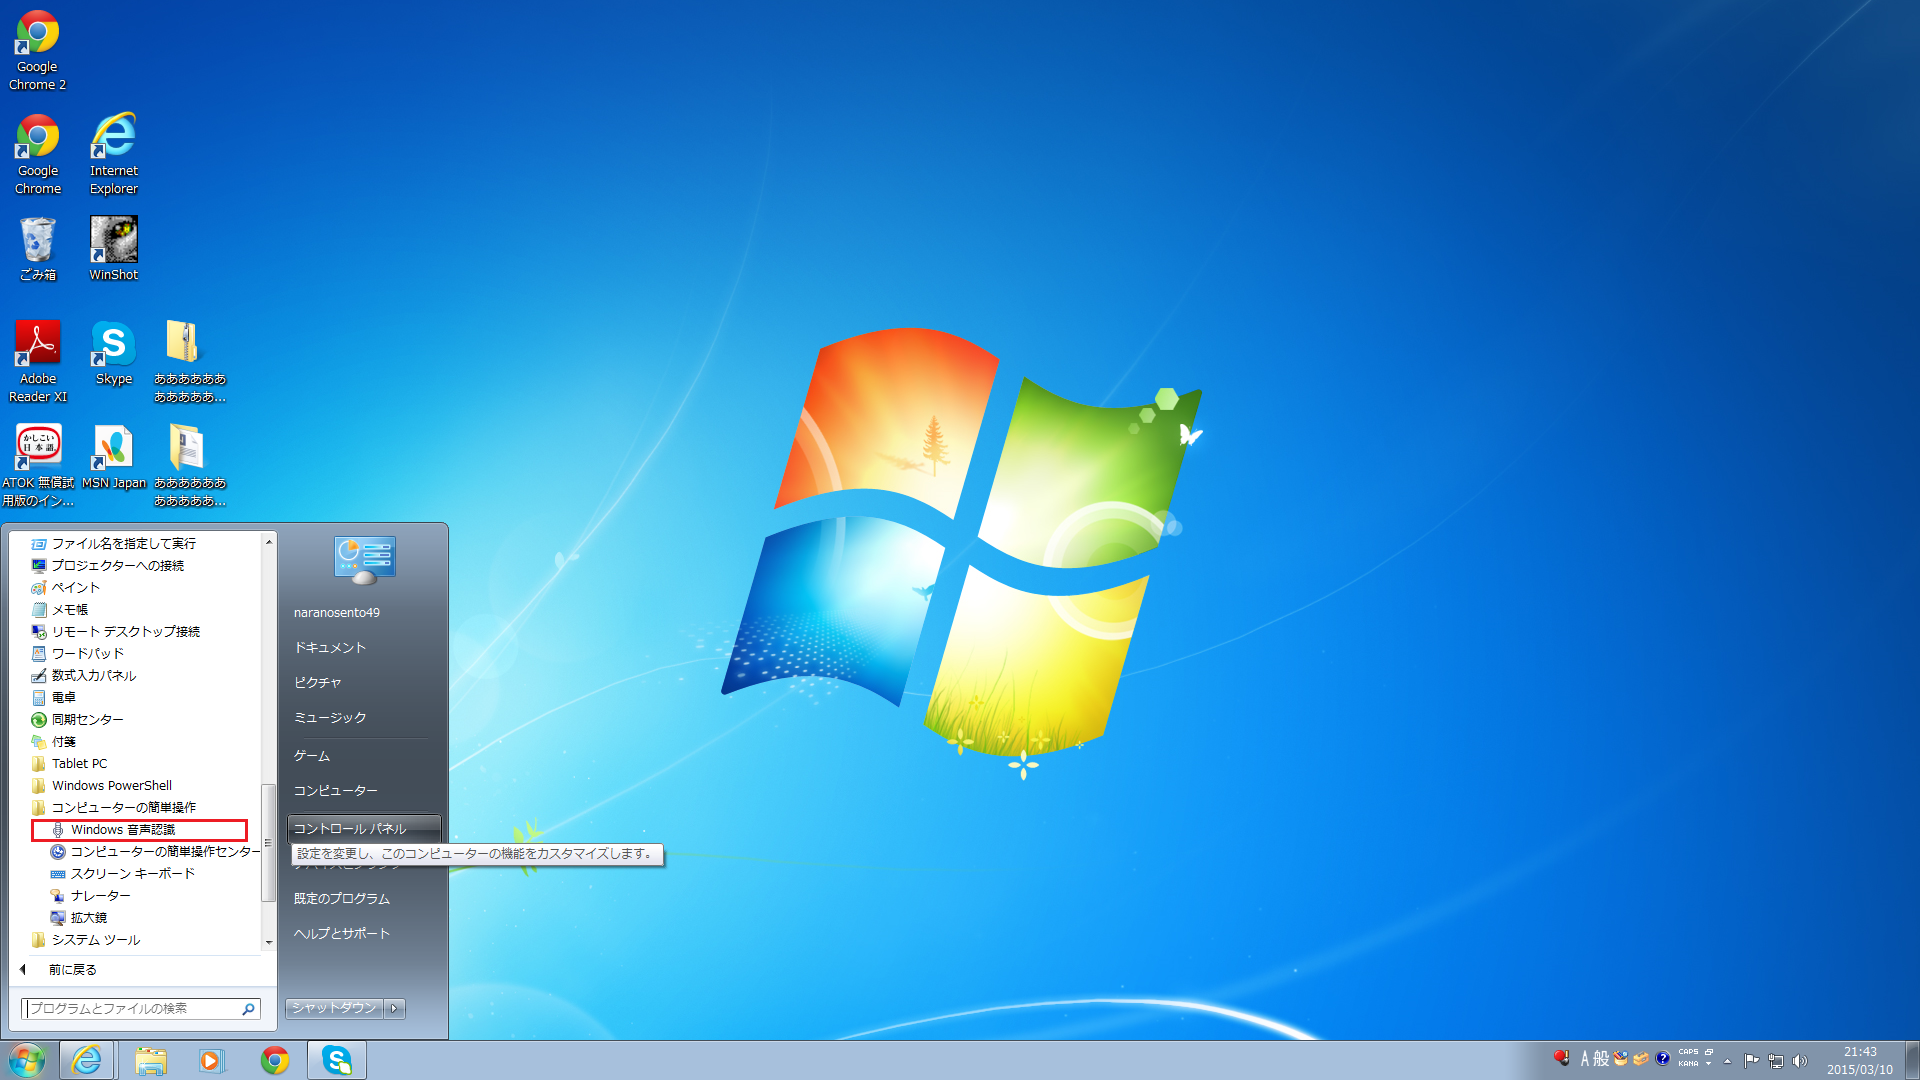This screenshot has width=1920, height=1080.
Task: Show hidden tray icons arrow
Action: 1727,1061
